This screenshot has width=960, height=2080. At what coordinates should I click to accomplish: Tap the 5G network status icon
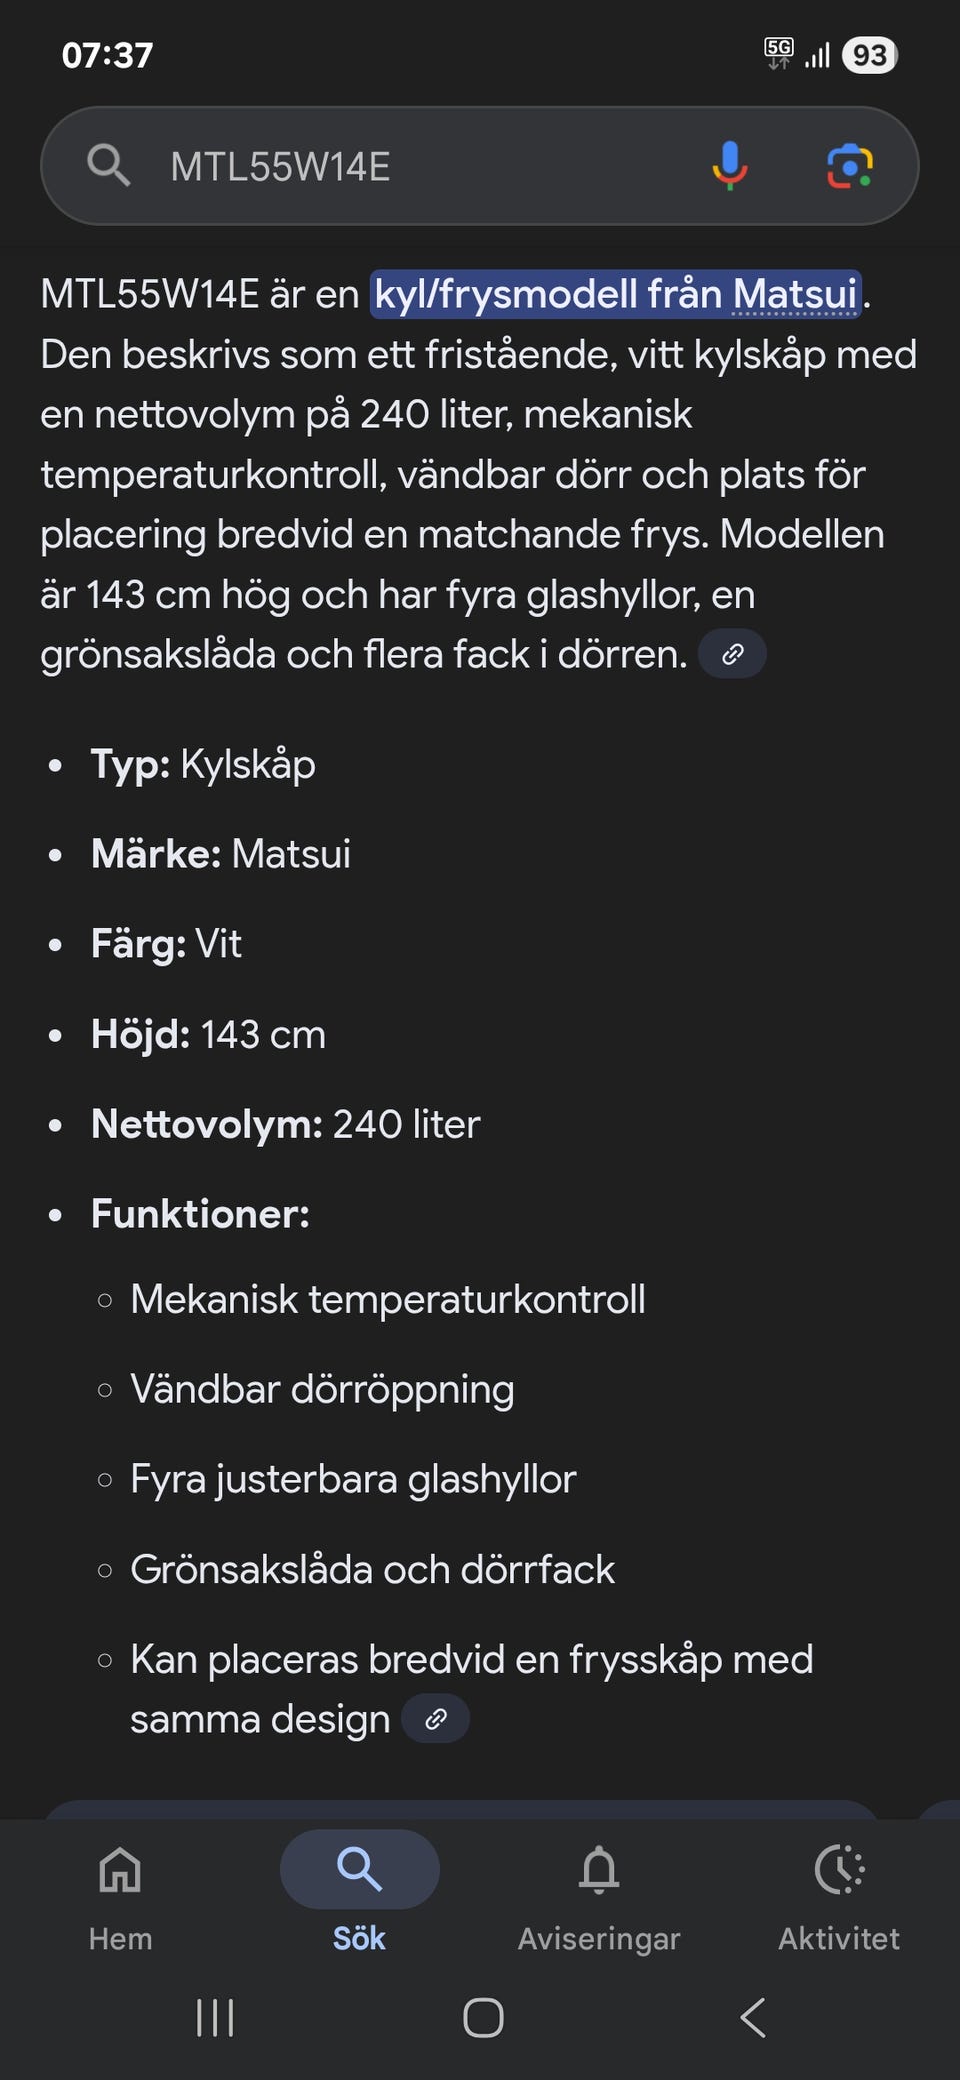778,53
